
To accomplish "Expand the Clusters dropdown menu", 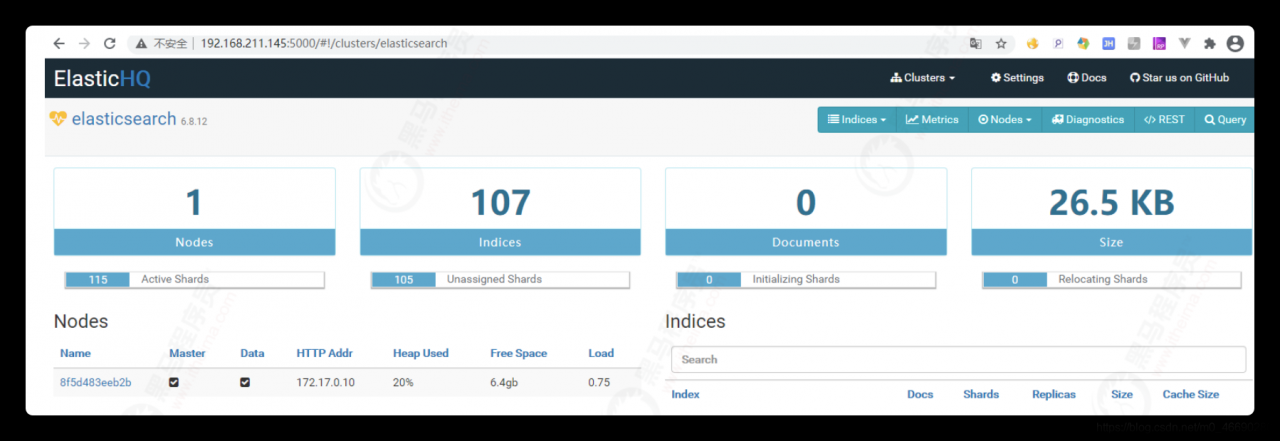I will pos(922,78).
